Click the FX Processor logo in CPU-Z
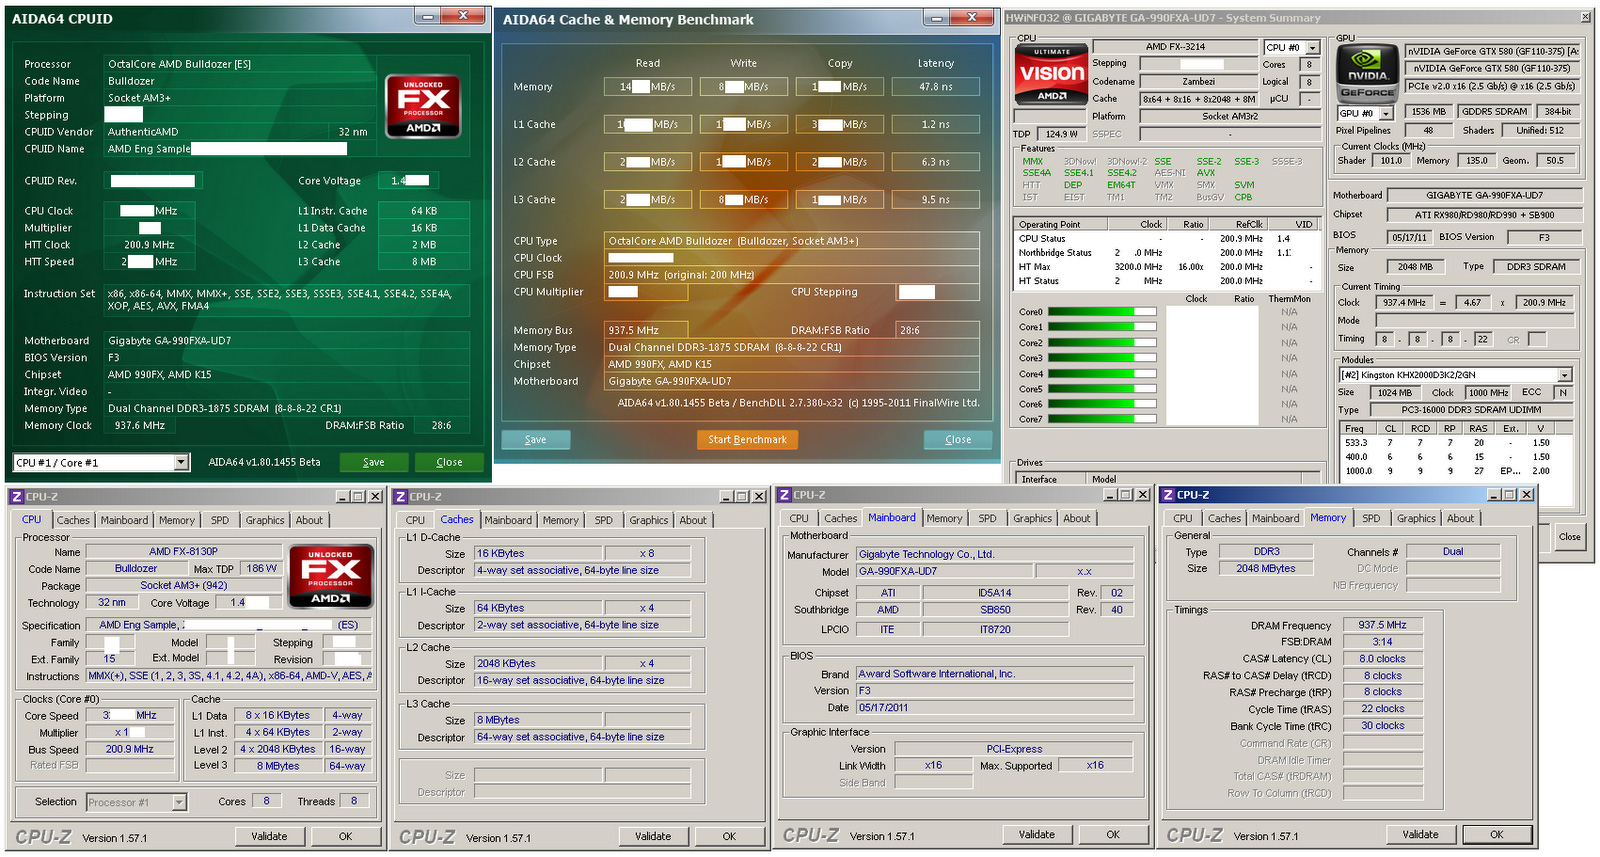 pos(330,576)
